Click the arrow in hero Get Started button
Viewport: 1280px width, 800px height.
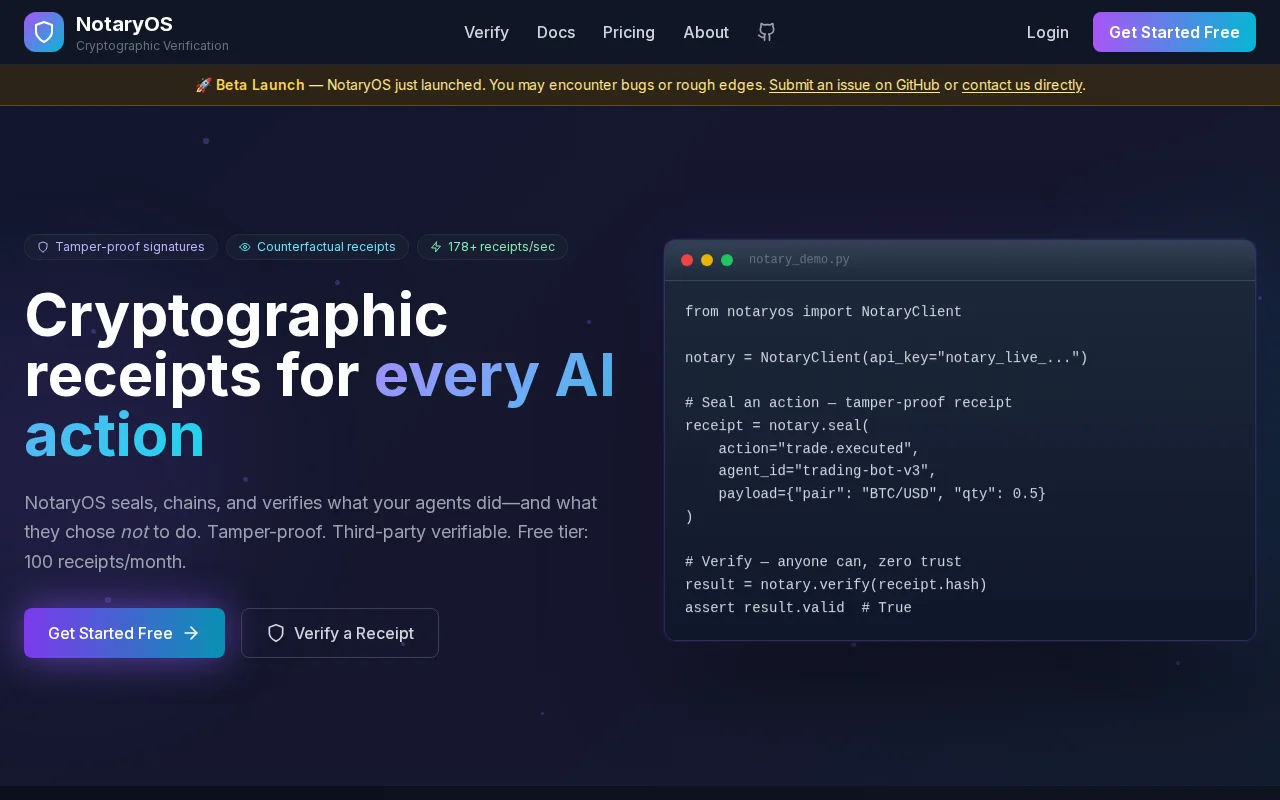click(192, 633)
